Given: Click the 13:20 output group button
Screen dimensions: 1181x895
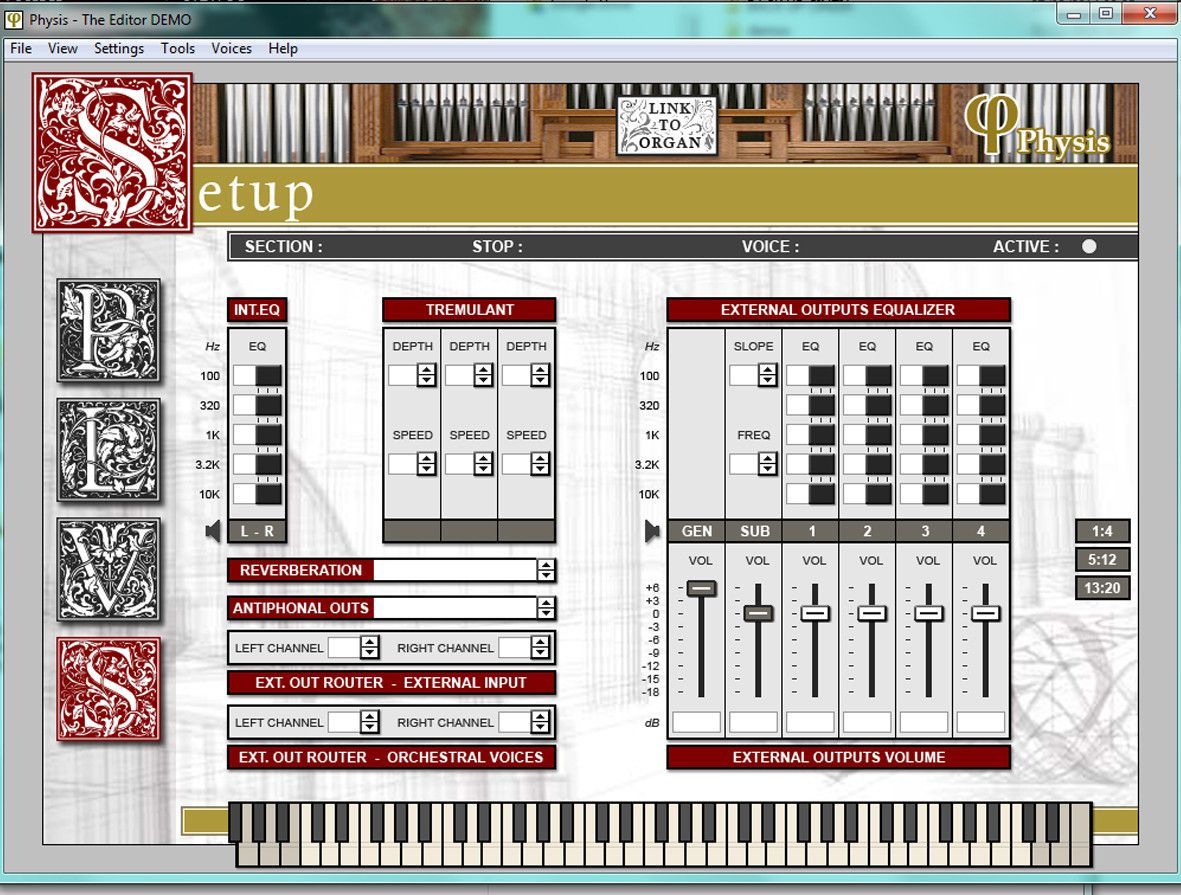Looking at the screenshot, I should pyautogui.click(x=1103, y=588).
